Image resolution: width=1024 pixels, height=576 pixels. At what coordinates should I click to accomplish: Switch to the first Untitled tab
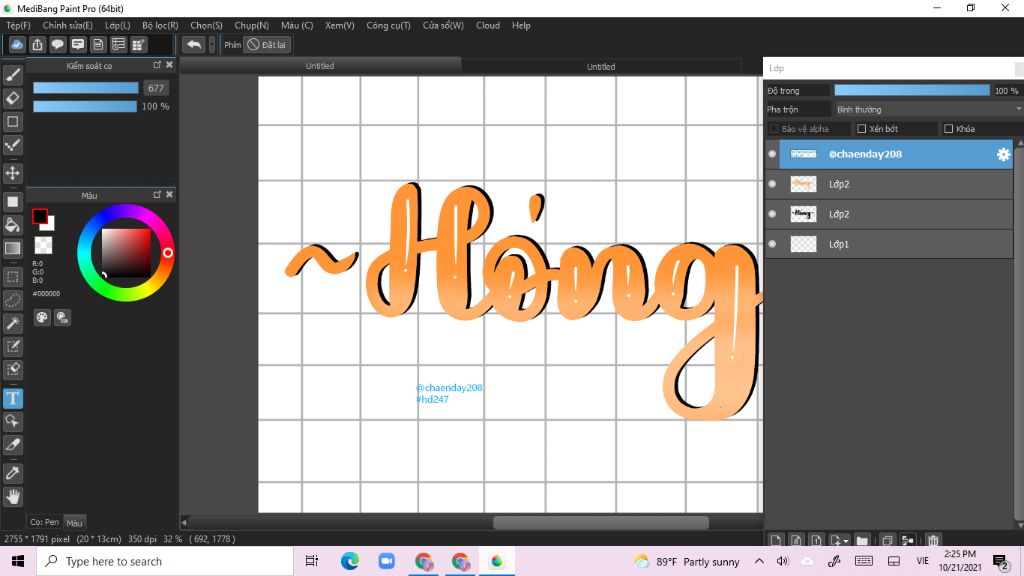[x=320, y=66]
